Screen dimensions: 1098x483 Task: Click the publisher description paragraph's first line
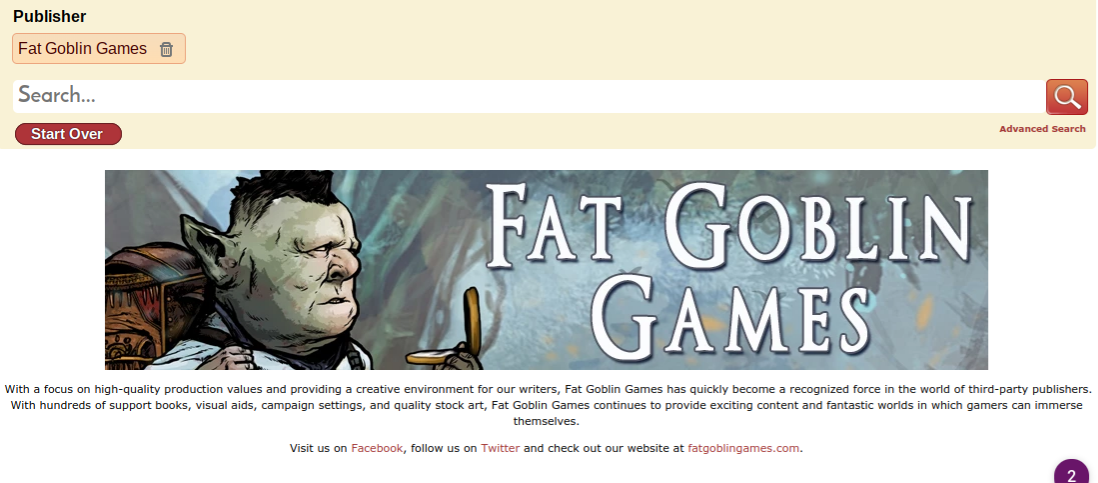548,388
